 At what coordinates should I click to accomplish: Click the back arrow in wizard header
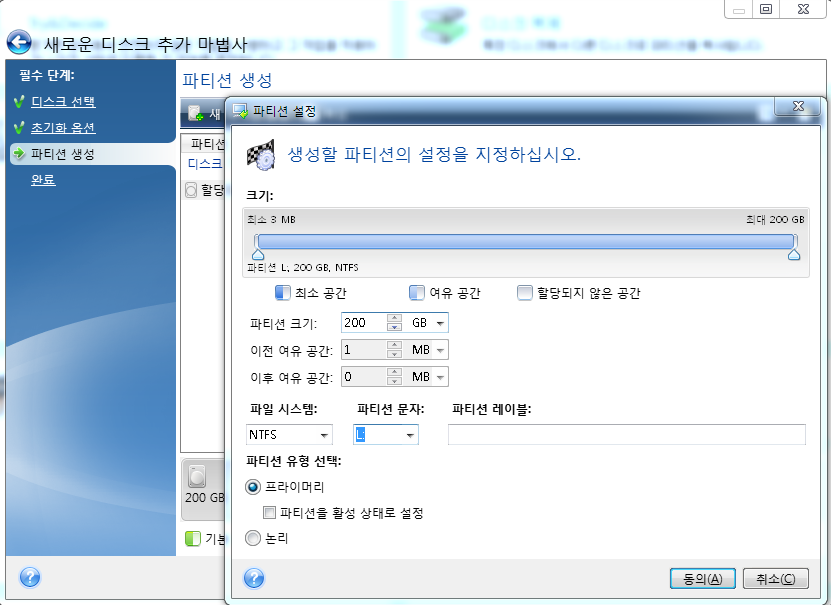[x=19, y=44]
